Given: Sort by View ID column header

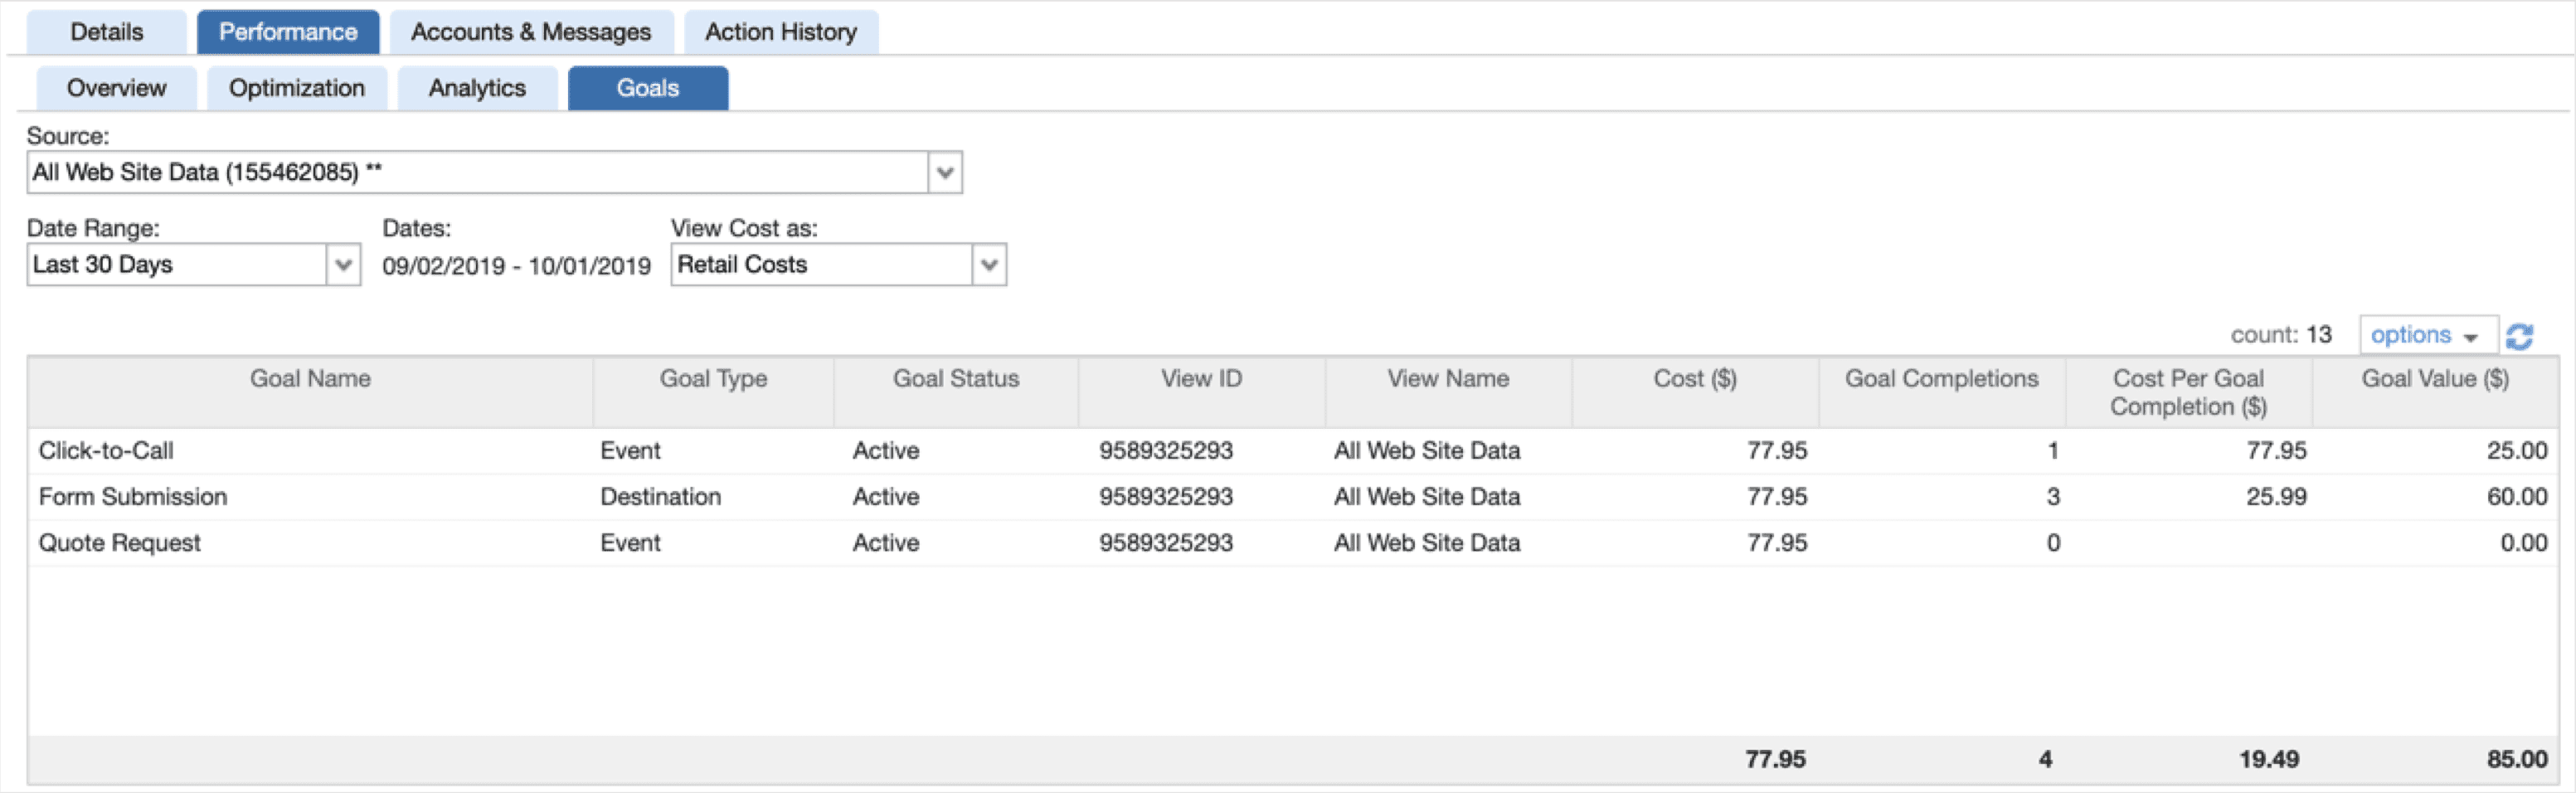Looking at the screenshot, I should 1201,392.
